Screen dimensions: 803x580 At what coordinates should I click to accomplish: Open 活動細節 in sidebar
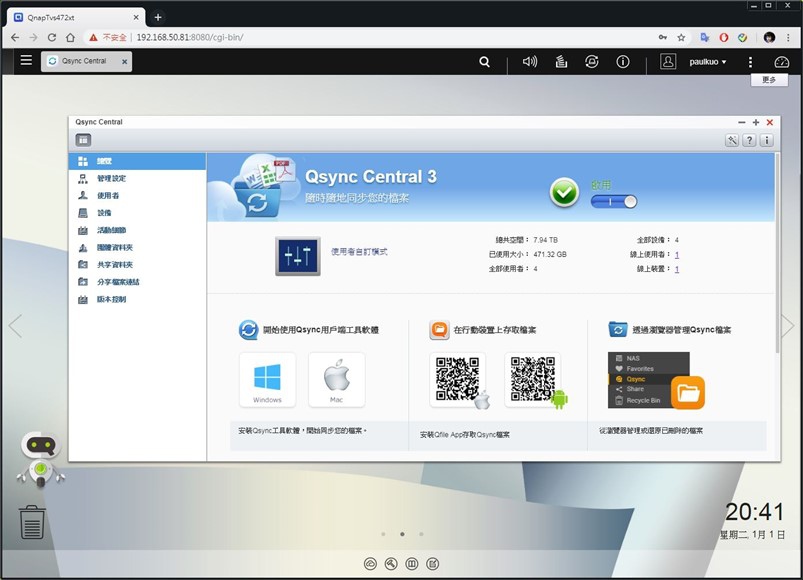coord(137,230)
